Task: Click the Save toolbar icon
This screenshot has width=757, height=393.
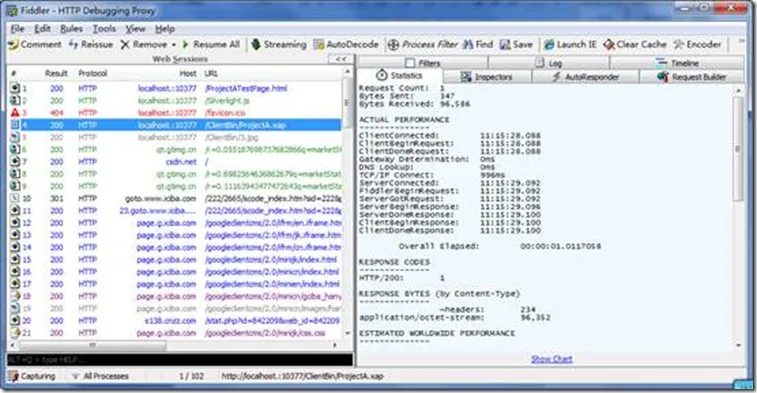Action: (x=505, y=44)
